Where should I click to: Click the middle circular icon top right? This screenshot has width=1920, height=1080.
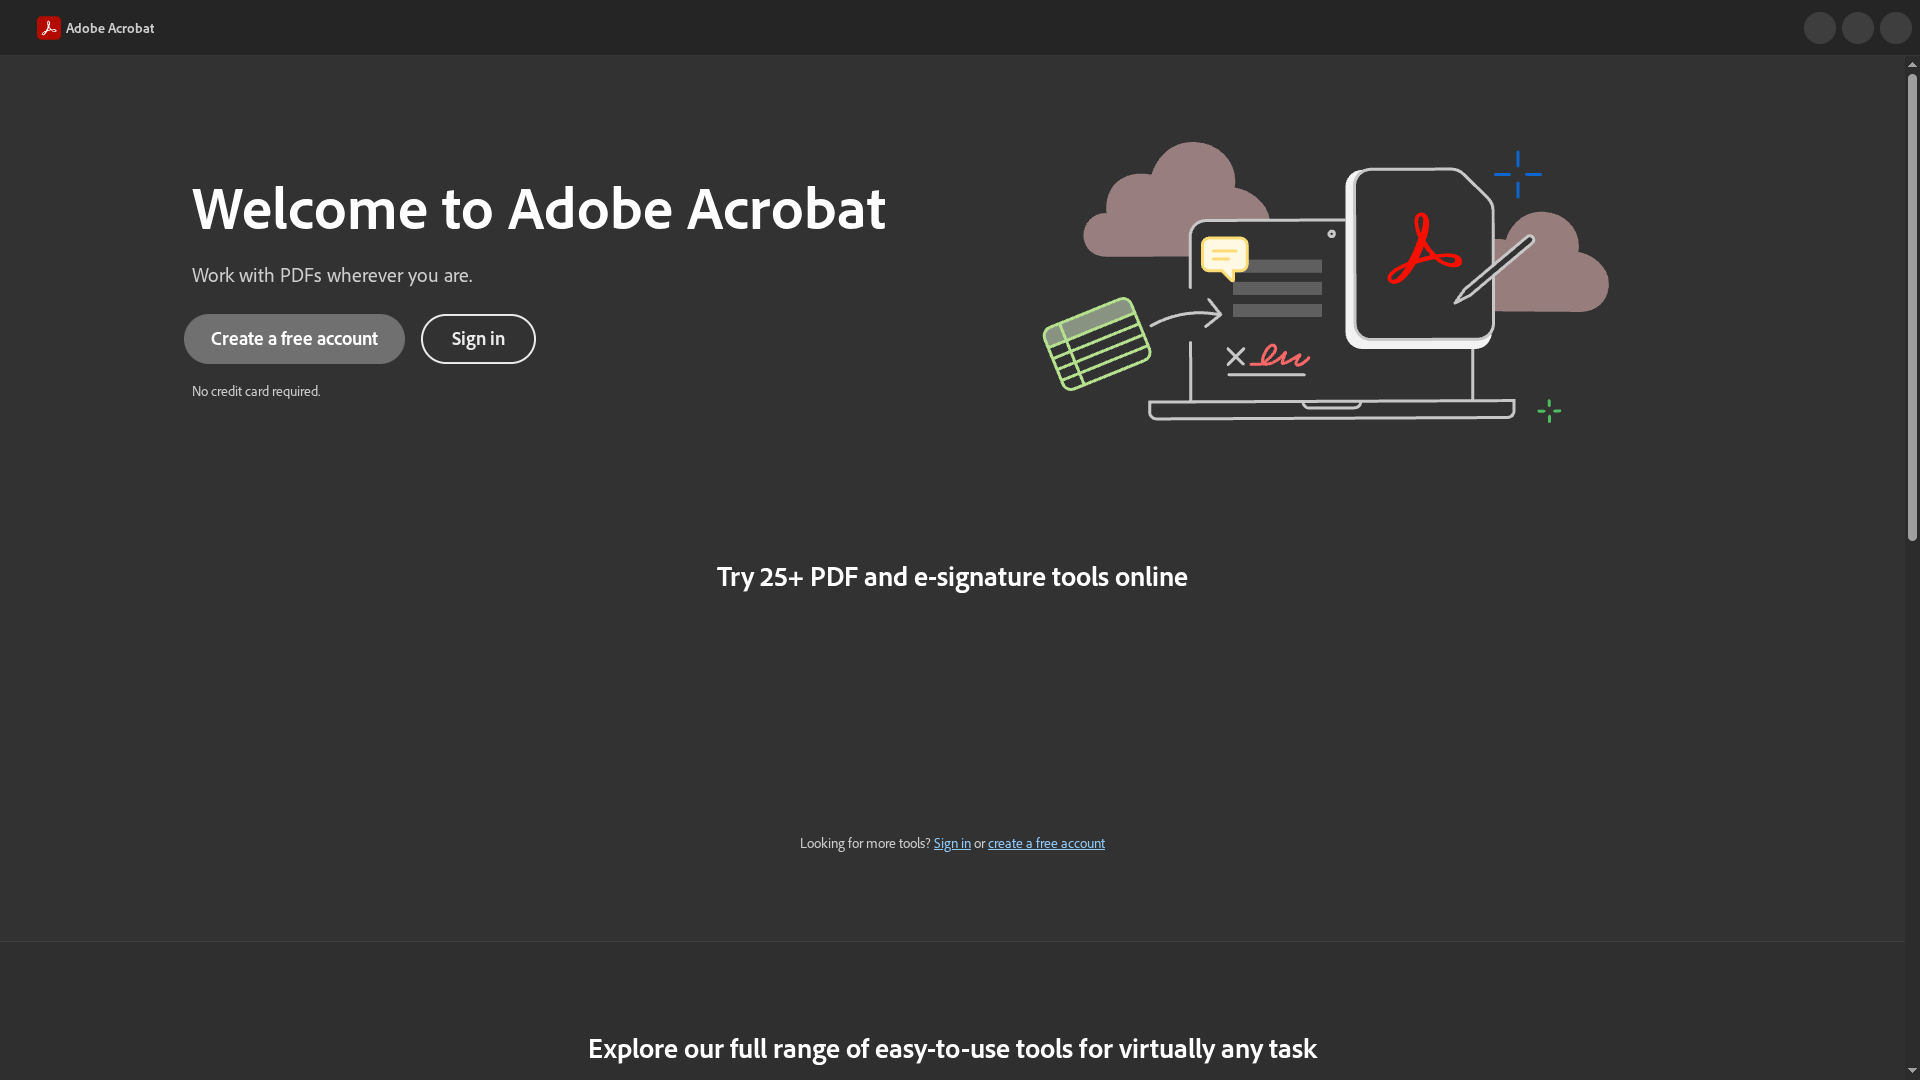point(1857,27)
